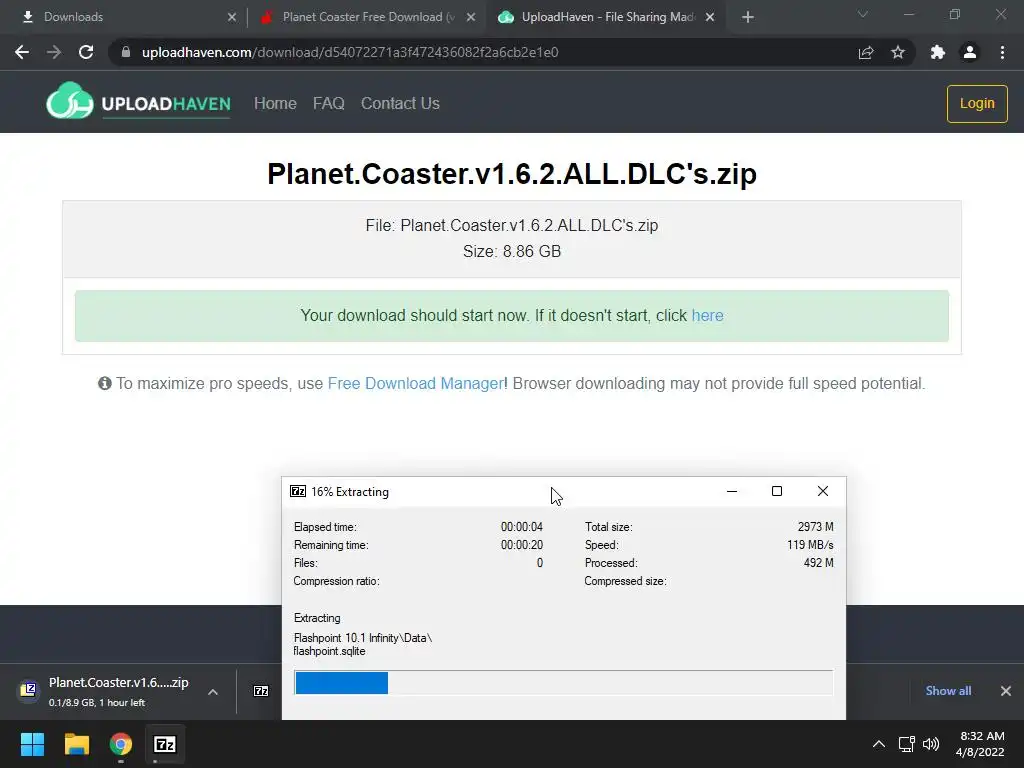Open the FAQ navigation link
This screenshot has width=1024, height=768.
tap(328, 103)
